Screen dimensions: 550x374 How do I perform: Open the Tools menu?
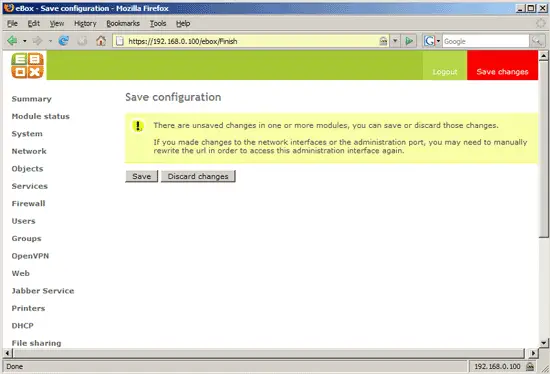click(x=158, y=24)
